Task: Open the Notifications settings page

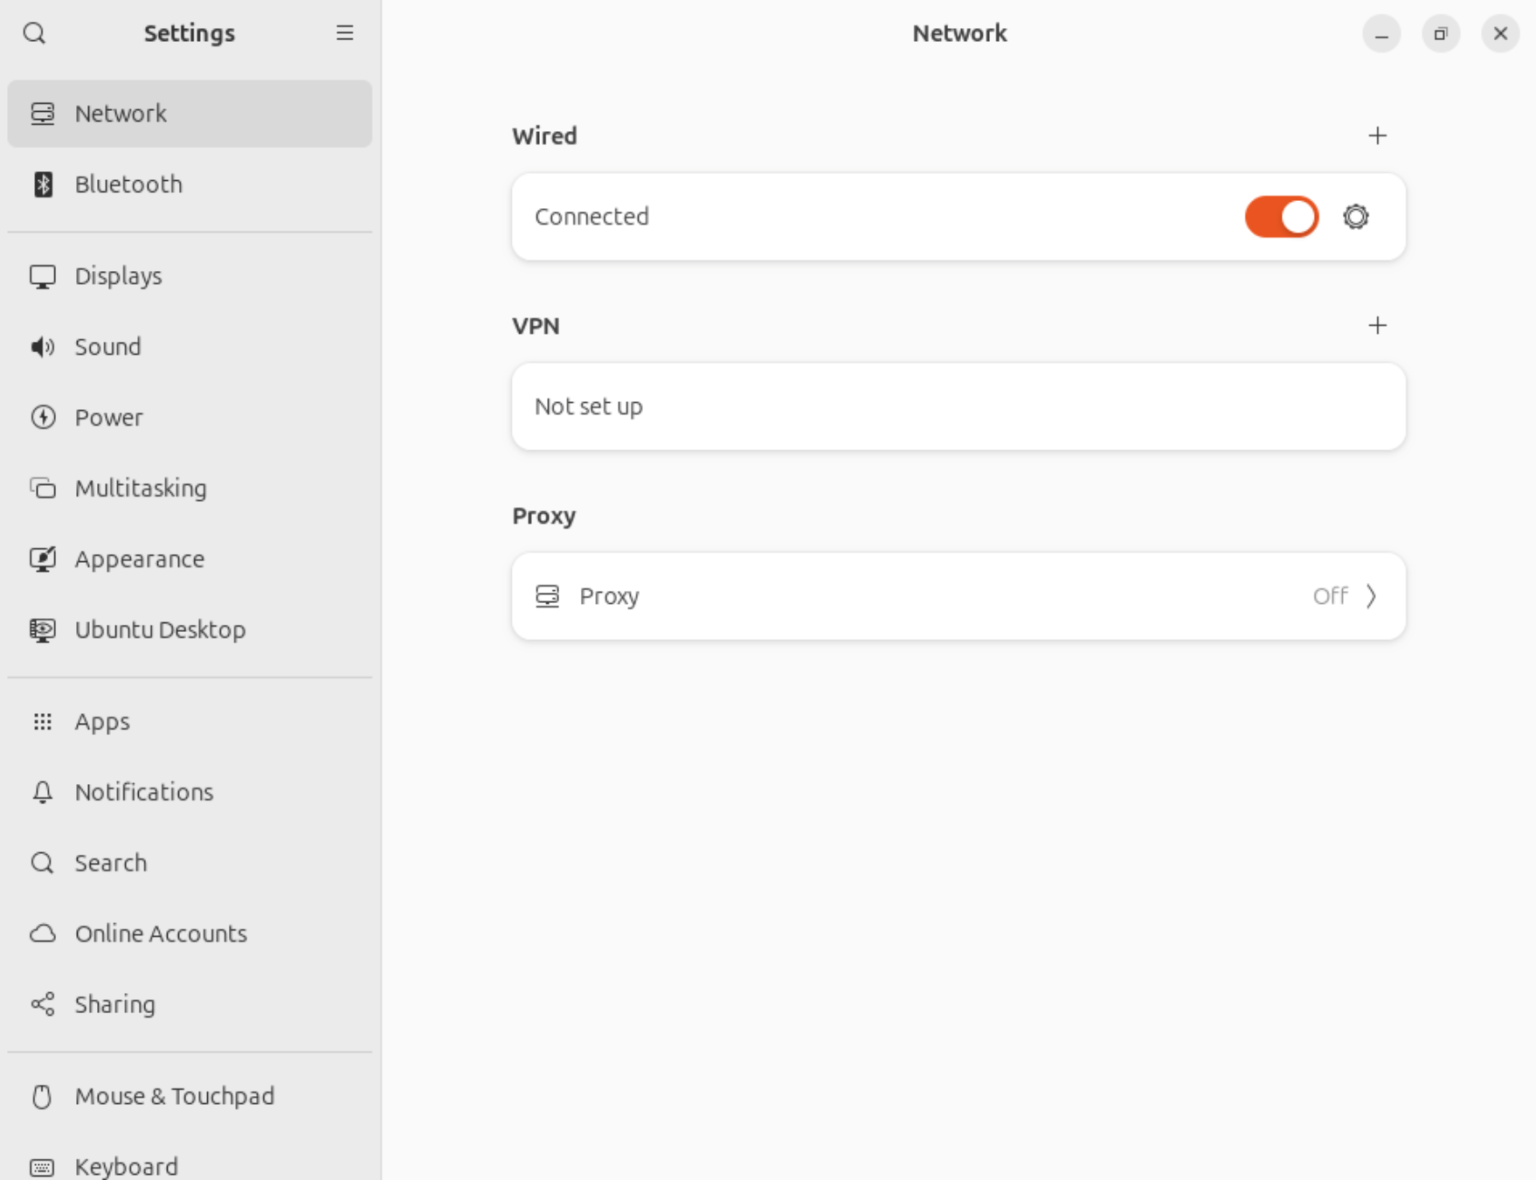Action: pos(143,792)
